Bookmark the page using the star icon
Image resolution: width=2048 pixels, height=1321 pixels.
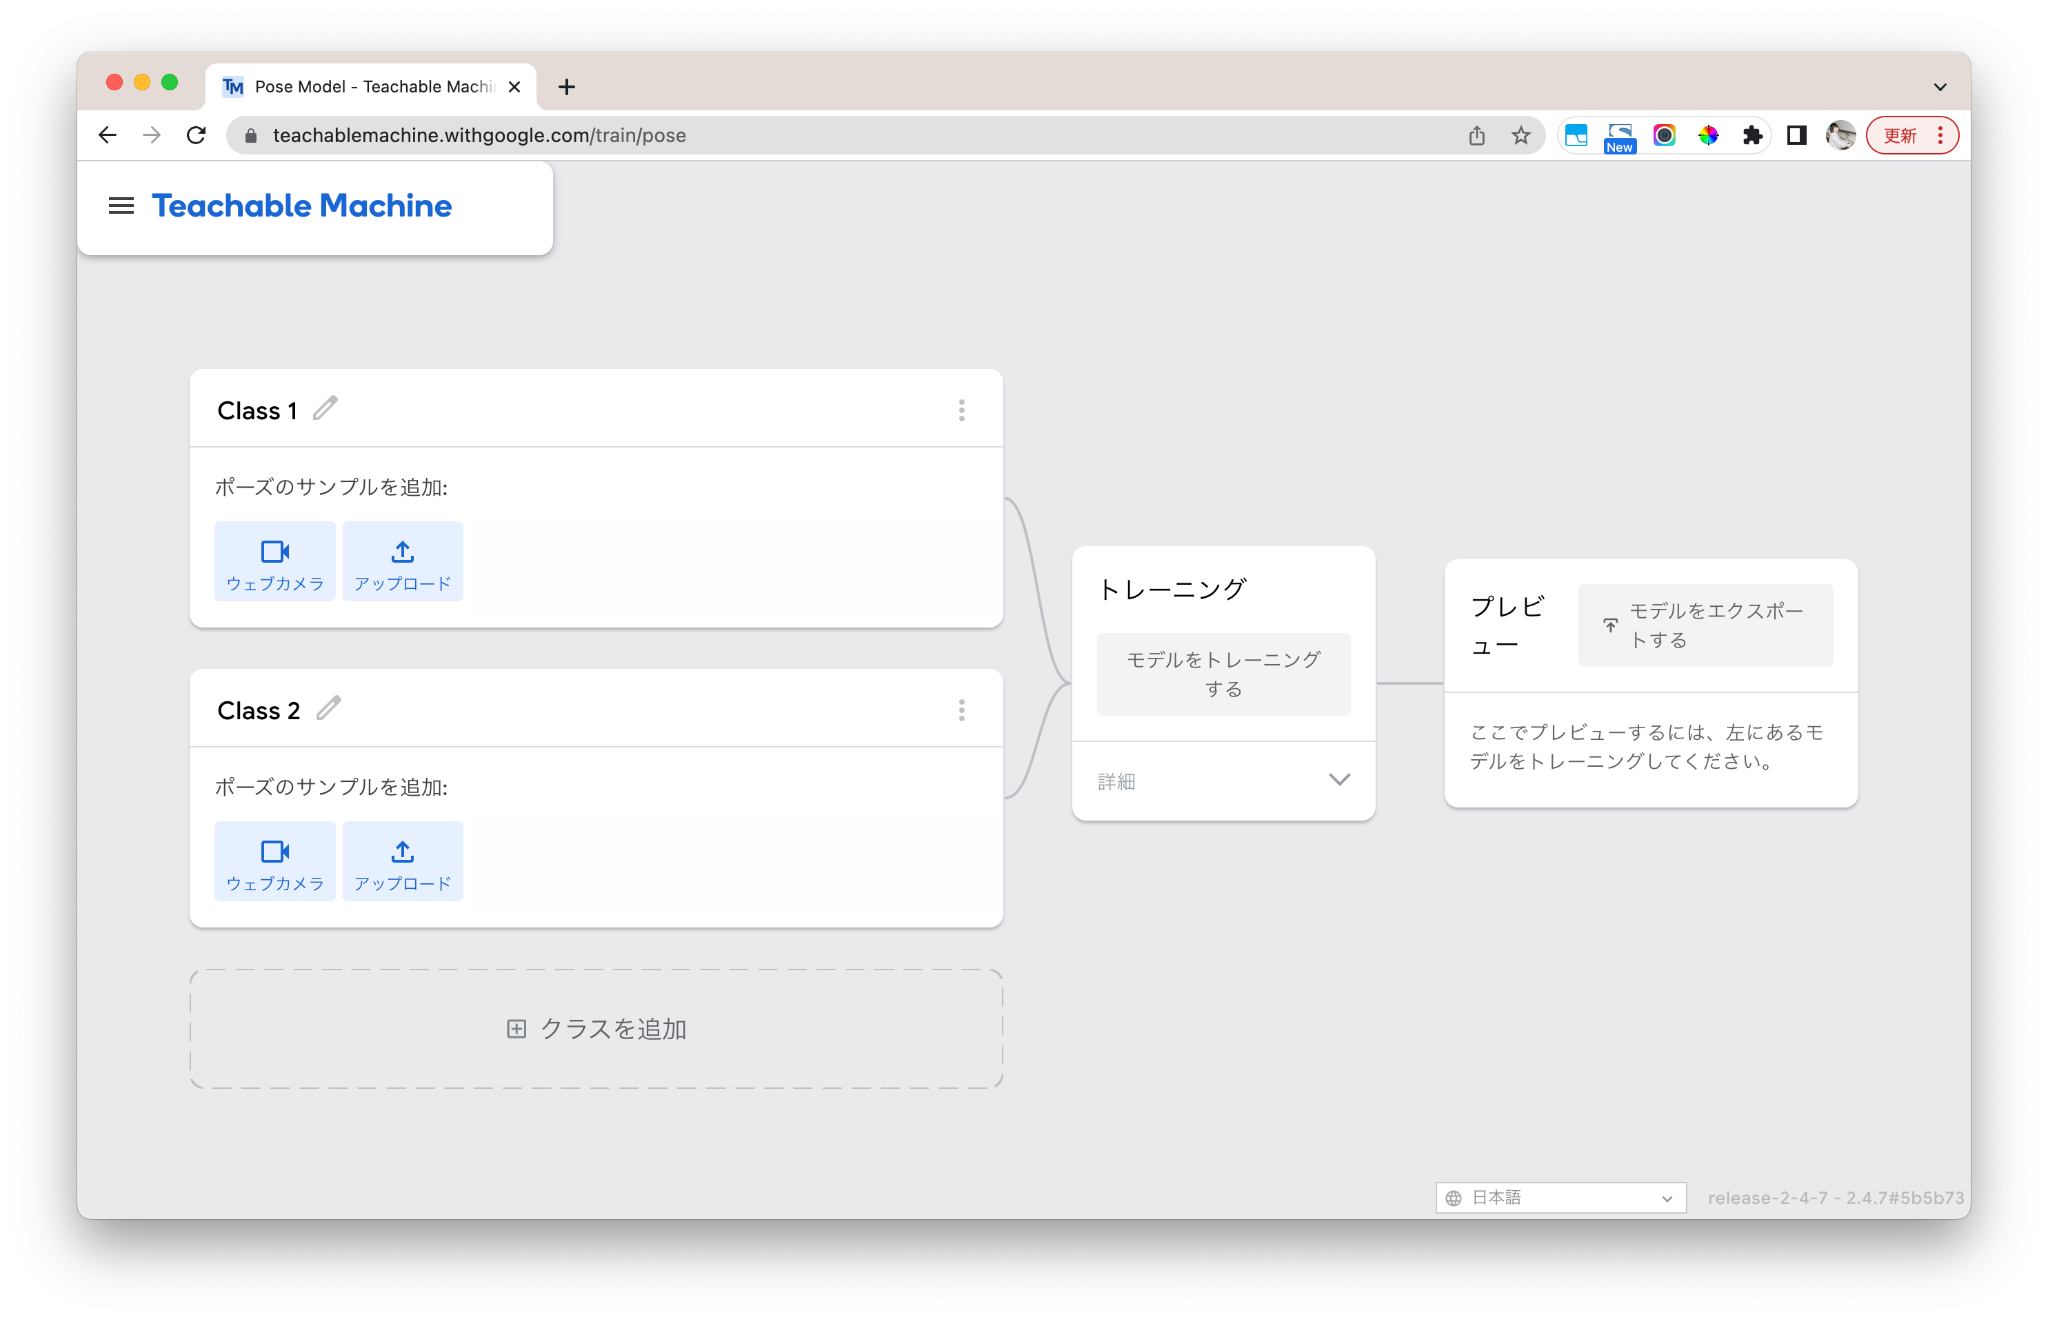[1520, 135]
